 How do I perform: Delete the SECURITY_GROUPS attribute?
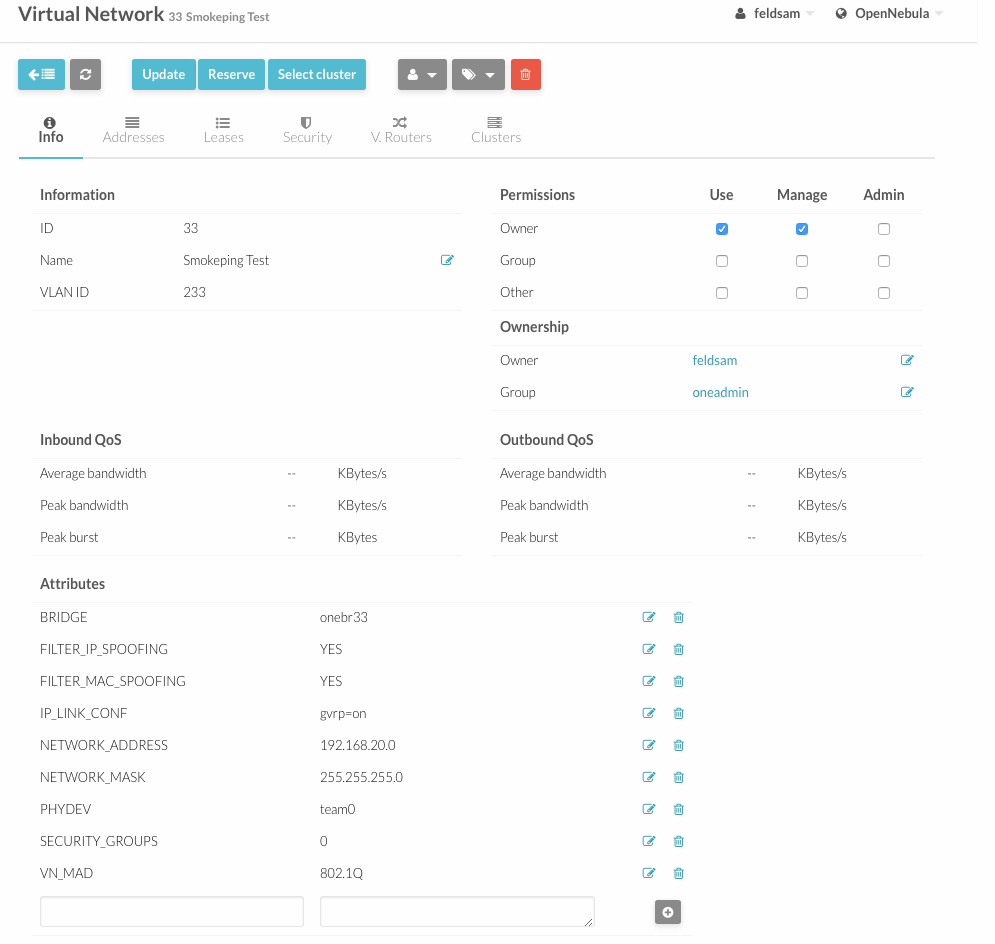pyautogui.click(x=678, y=841)
